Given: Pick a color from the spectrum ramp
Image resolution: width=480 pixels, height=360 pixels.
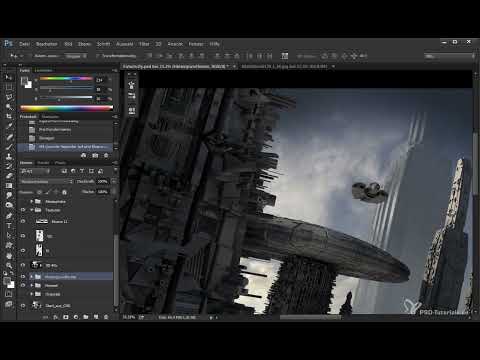Looking at the screenshot, I should click(x=66, y=108).
